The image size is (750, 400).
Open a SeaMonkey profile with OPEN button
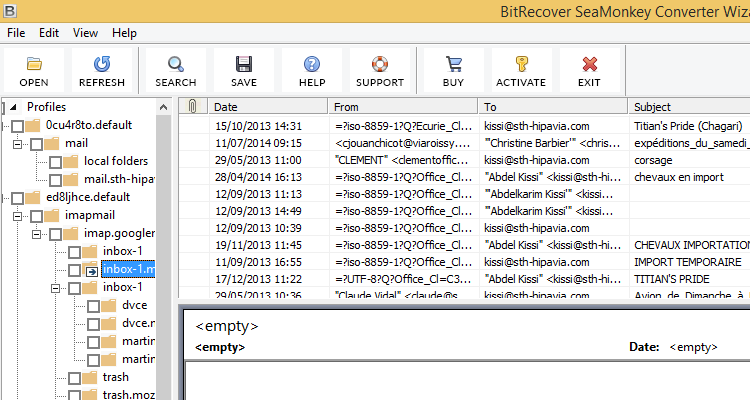pos(33,70)
